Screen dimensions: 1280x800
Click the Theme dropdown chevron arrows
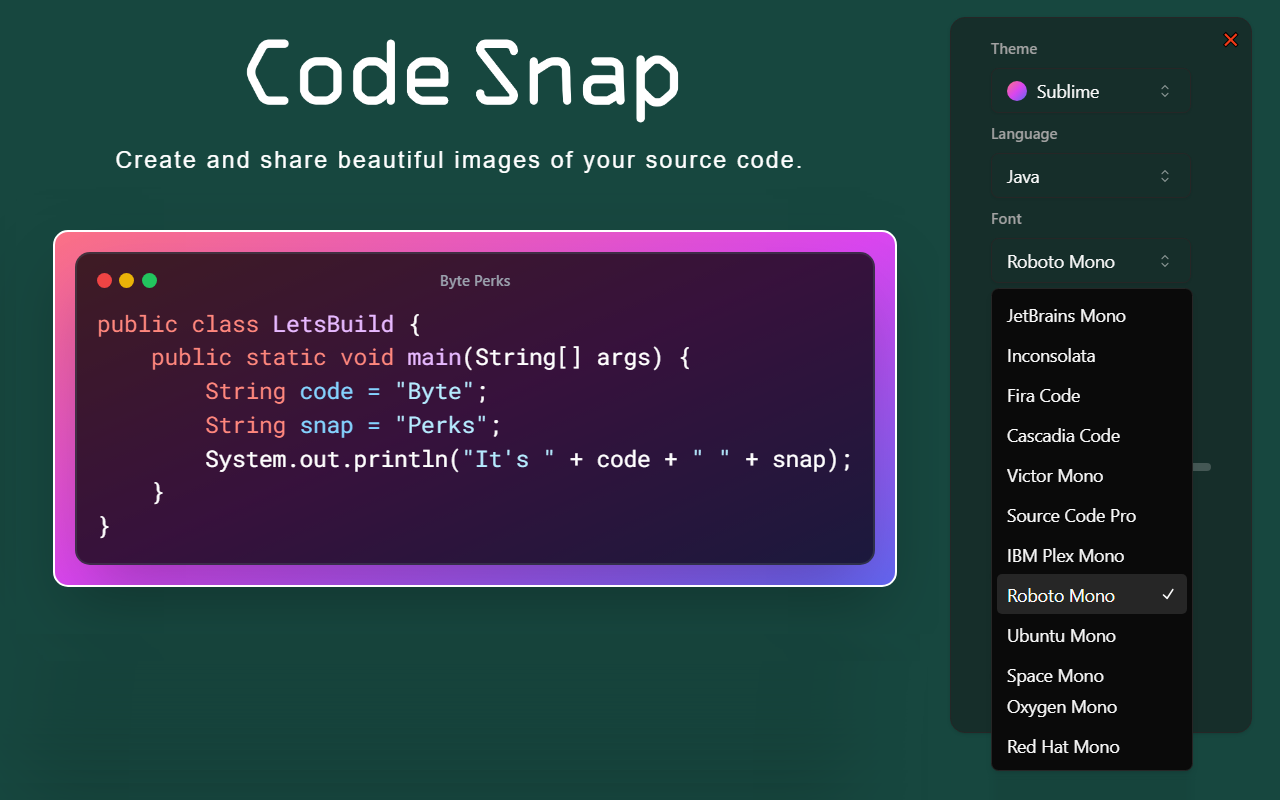pyautogui.click(x=1165, y=91)
